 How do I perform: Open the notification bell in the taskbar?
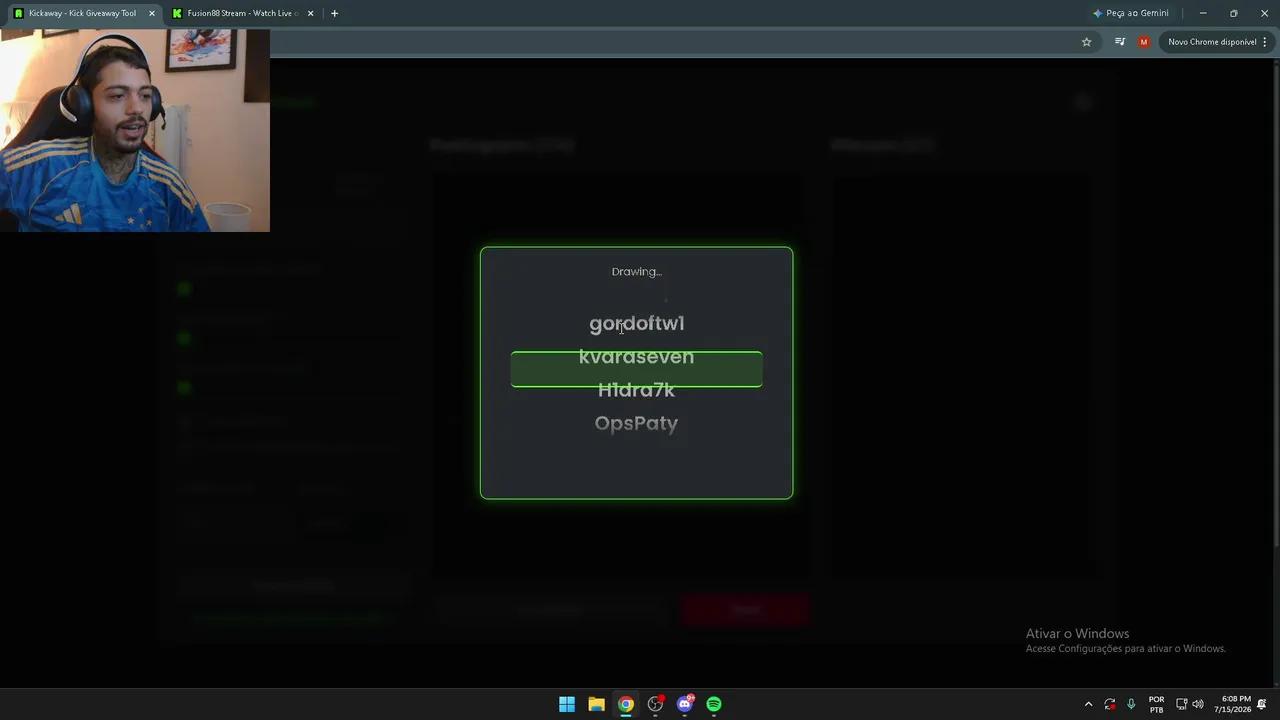[1263, 704]
